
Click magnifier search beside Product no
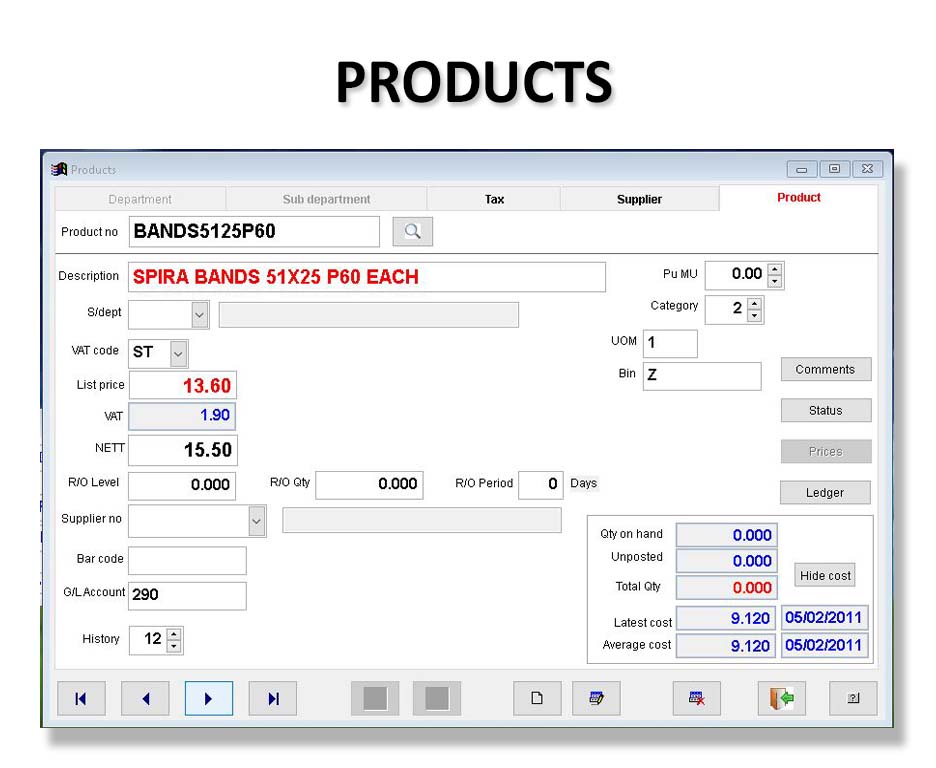(x=412, y=232)
